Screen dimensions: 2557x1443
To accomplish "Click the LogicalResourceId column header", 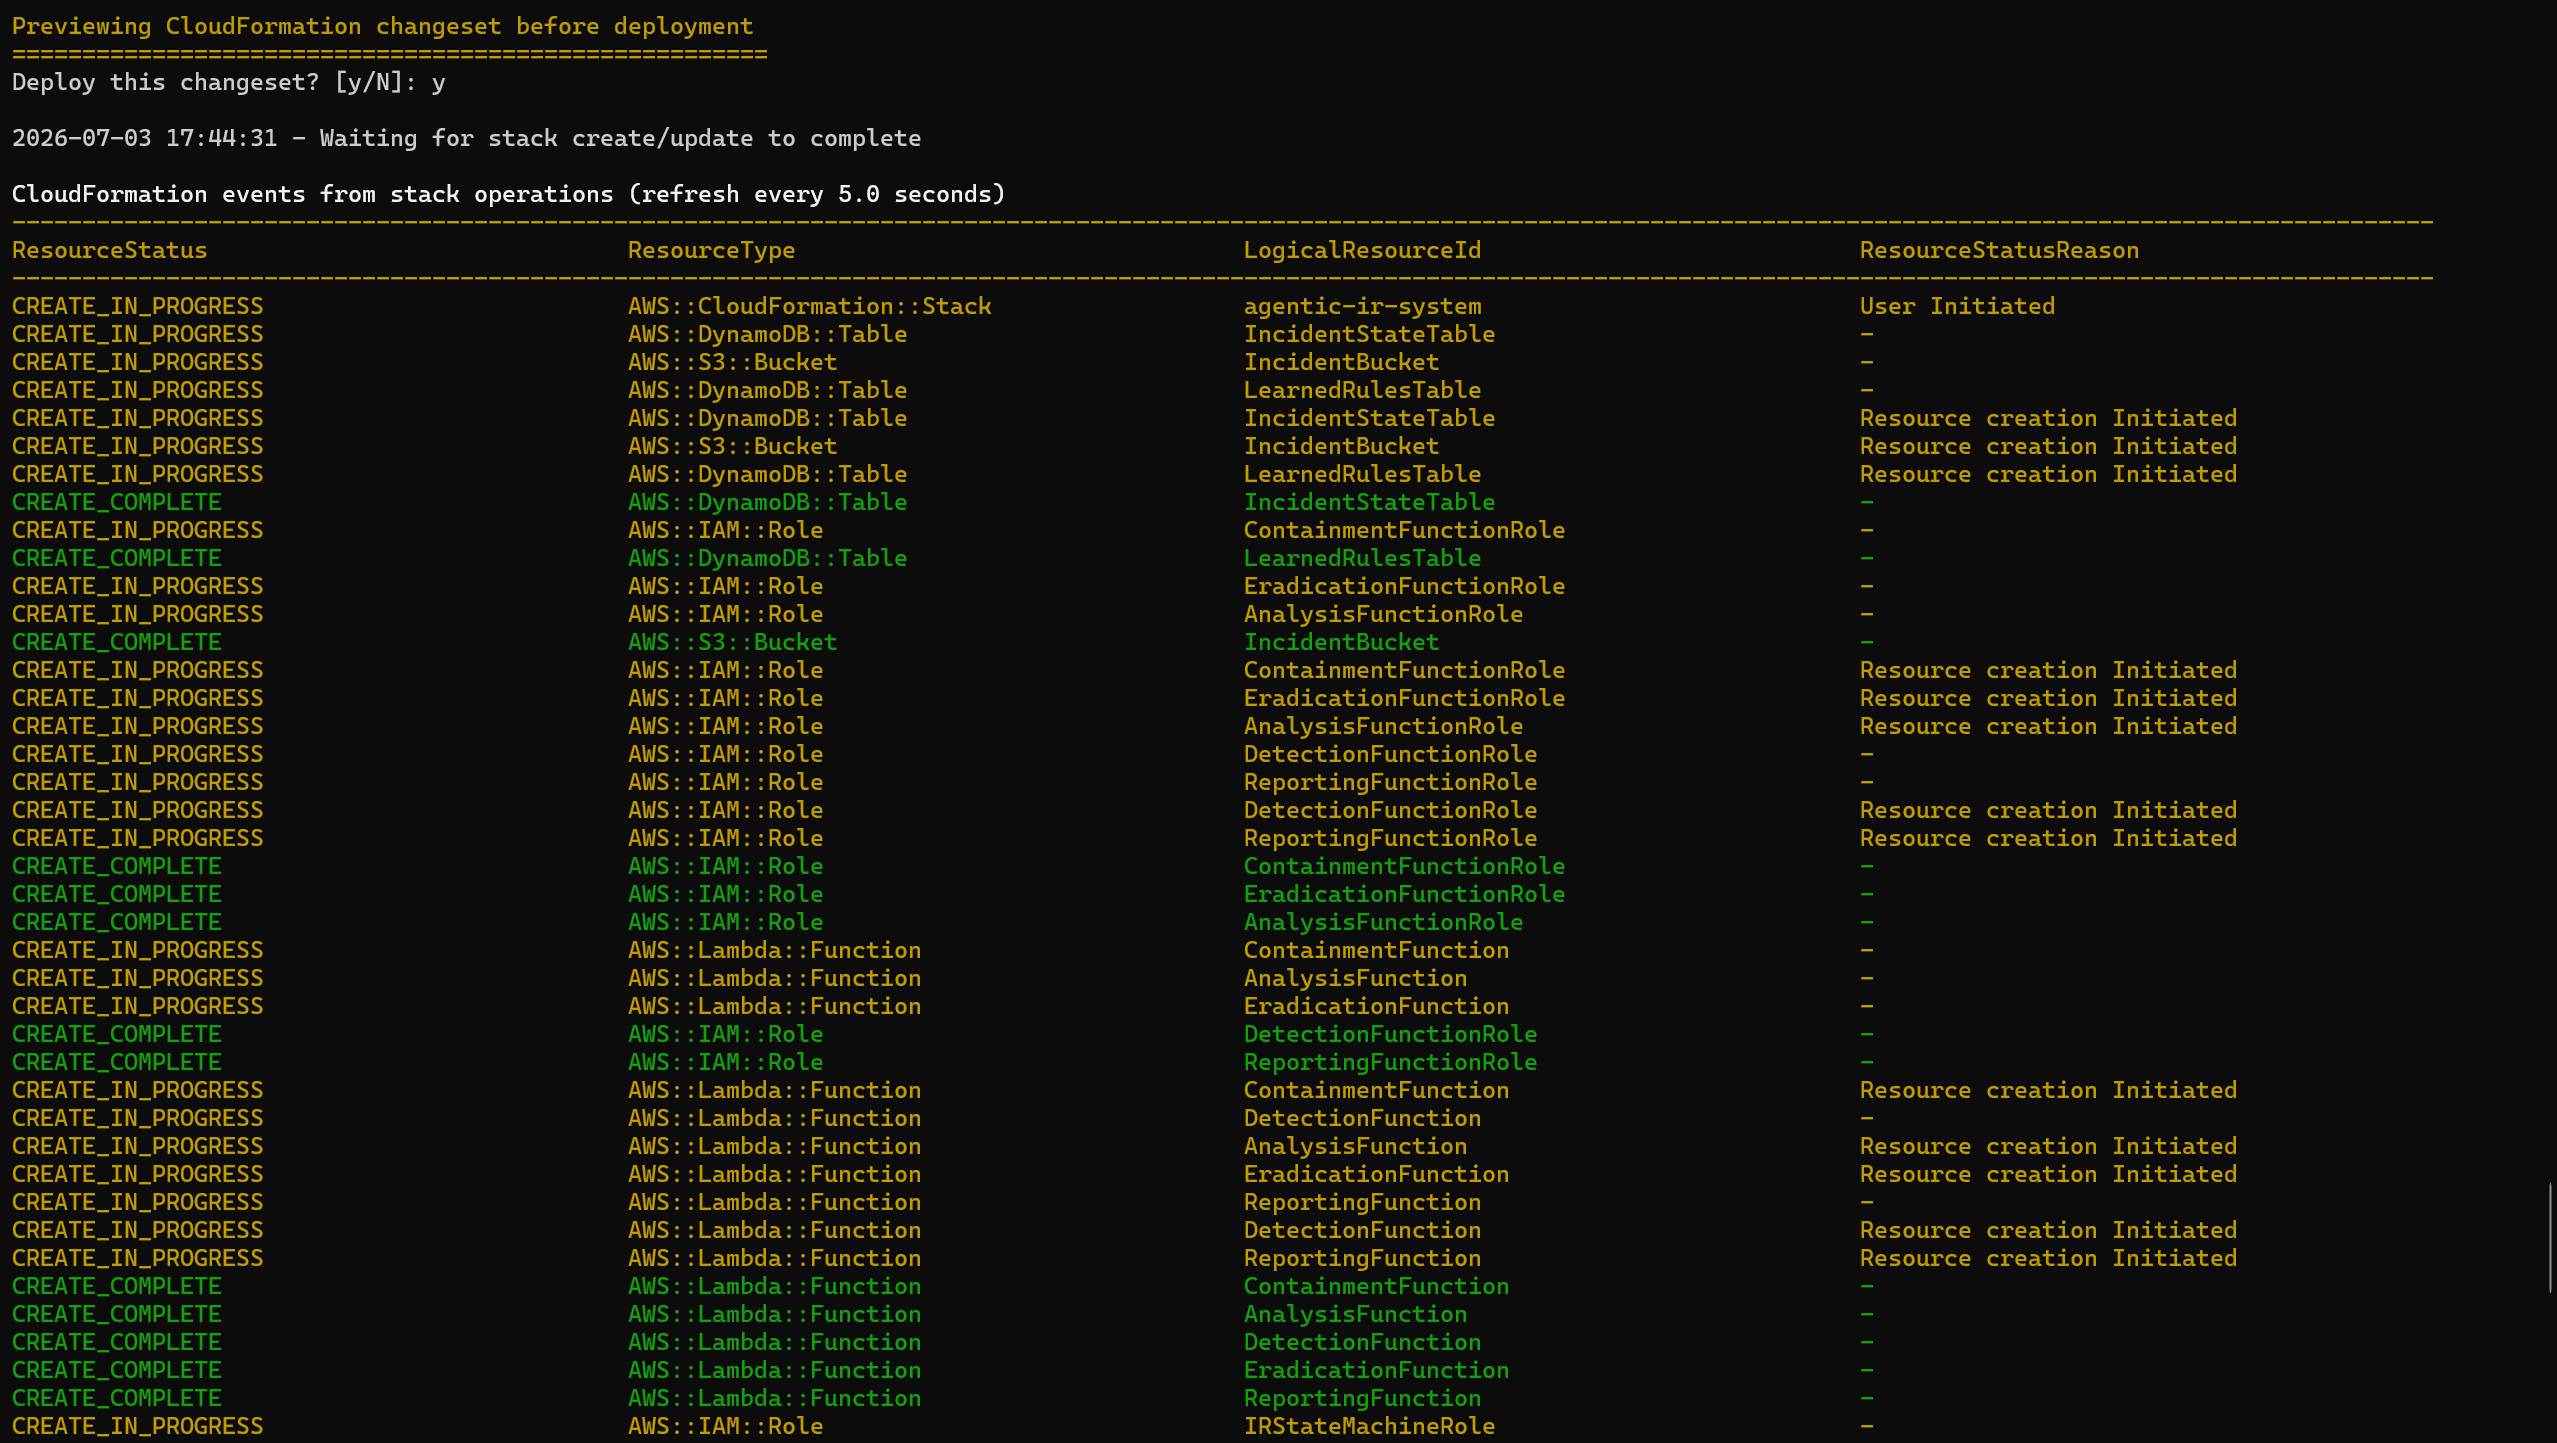I will tap(1363, 250).
